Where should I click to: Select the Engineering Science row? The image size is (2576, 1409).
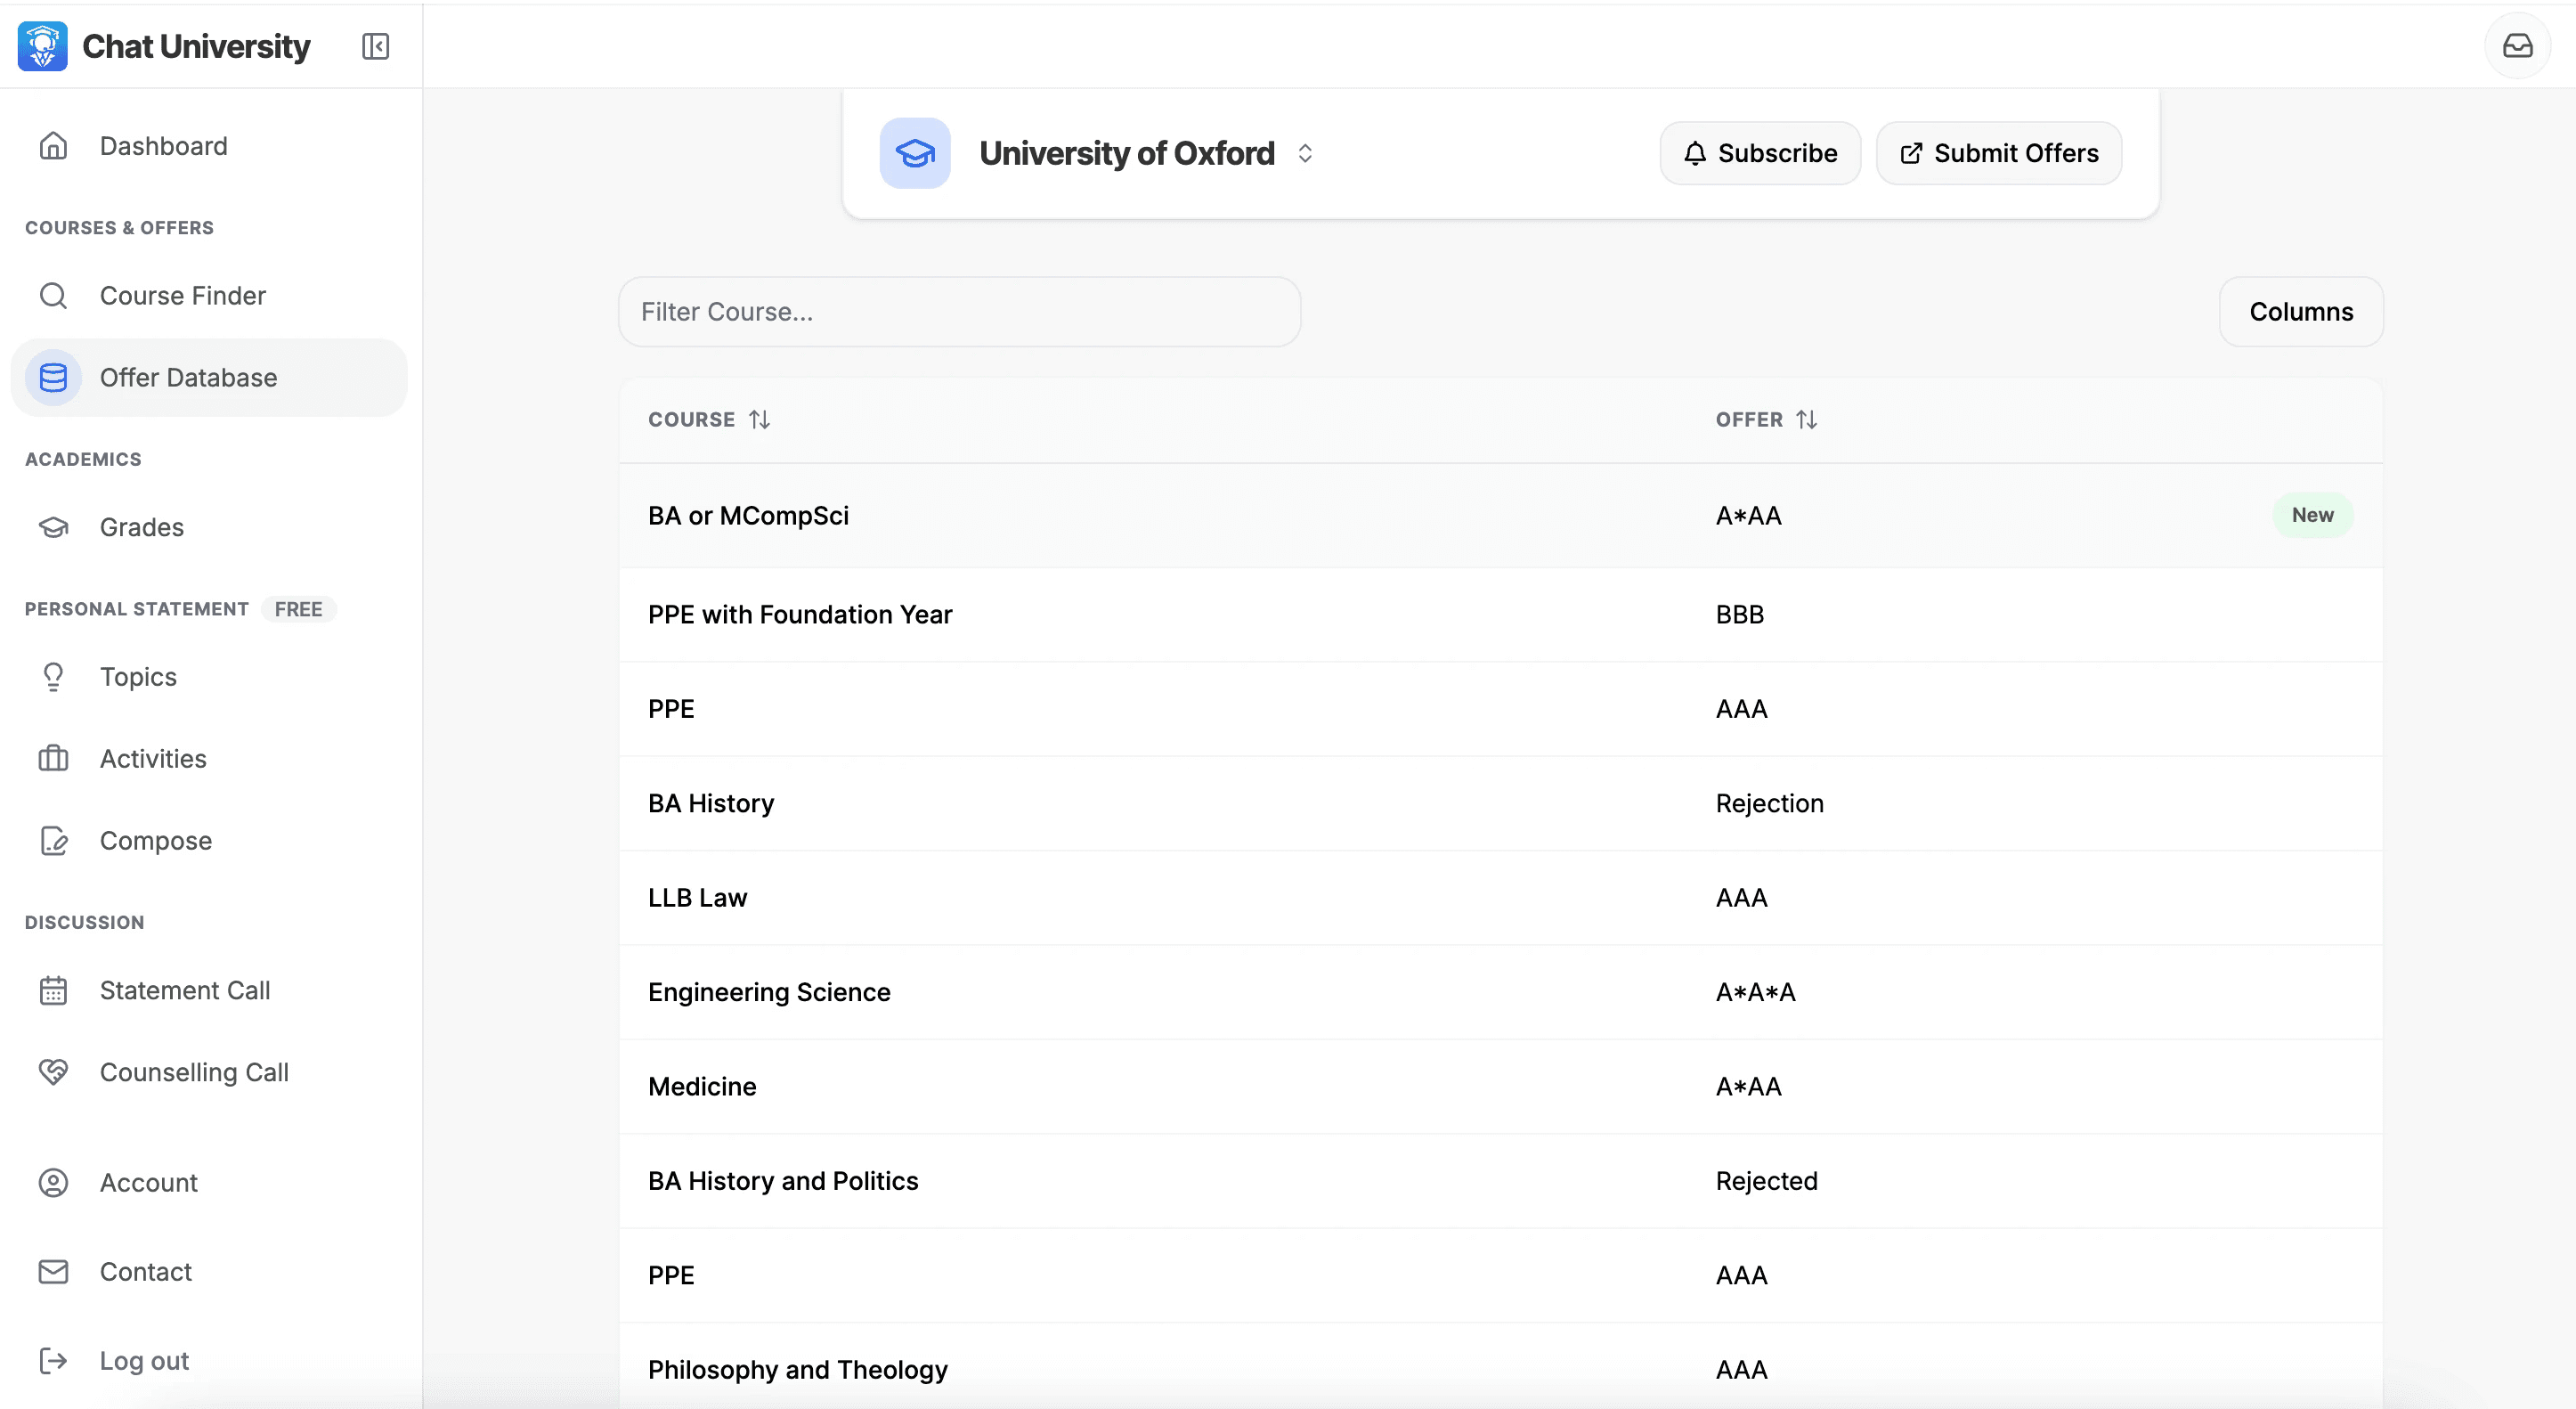(x=1500, y=992)
